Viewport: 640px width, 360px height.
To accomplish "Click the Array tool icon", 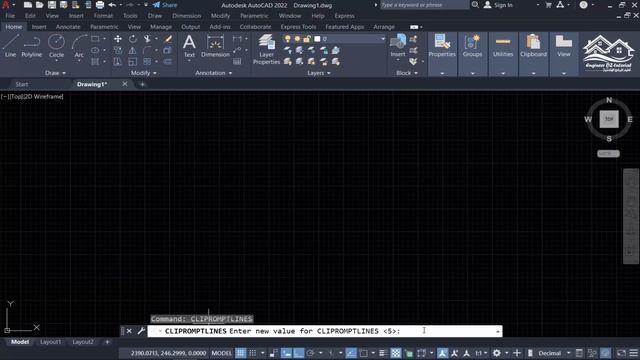I will point(147,62).
